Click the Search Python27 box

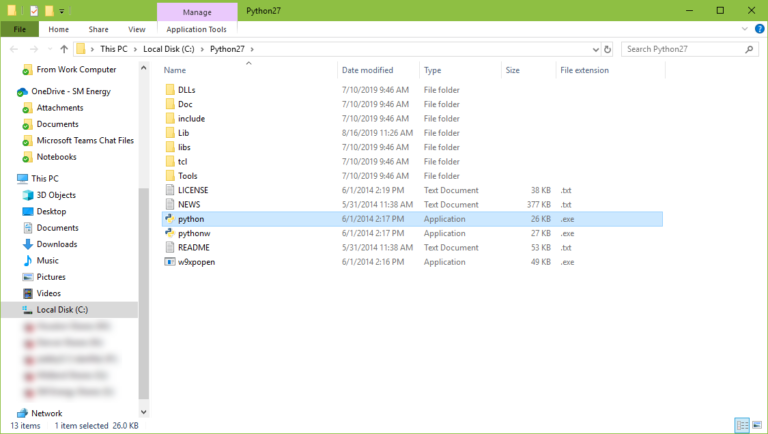(x=682, y=49)
